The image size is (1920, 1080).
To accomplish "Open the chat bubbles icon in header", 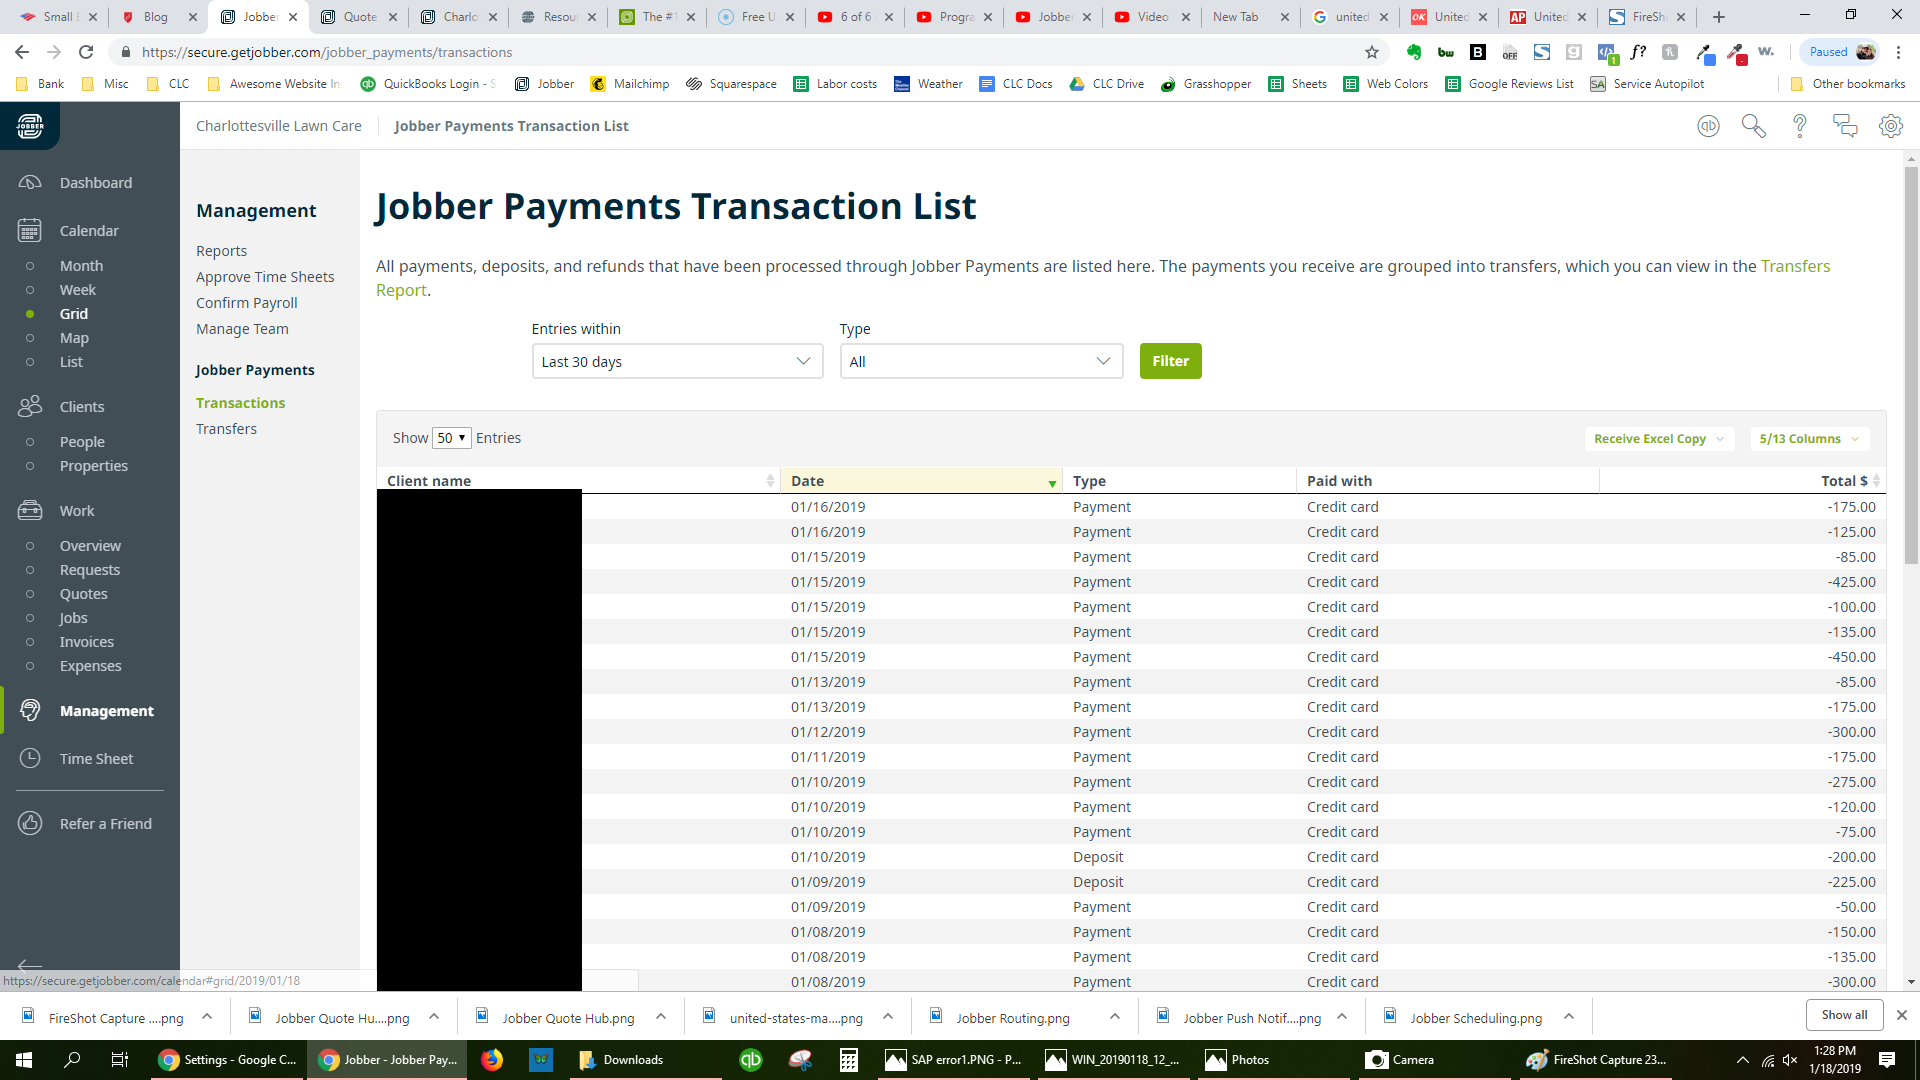I will pos(1845,126).
